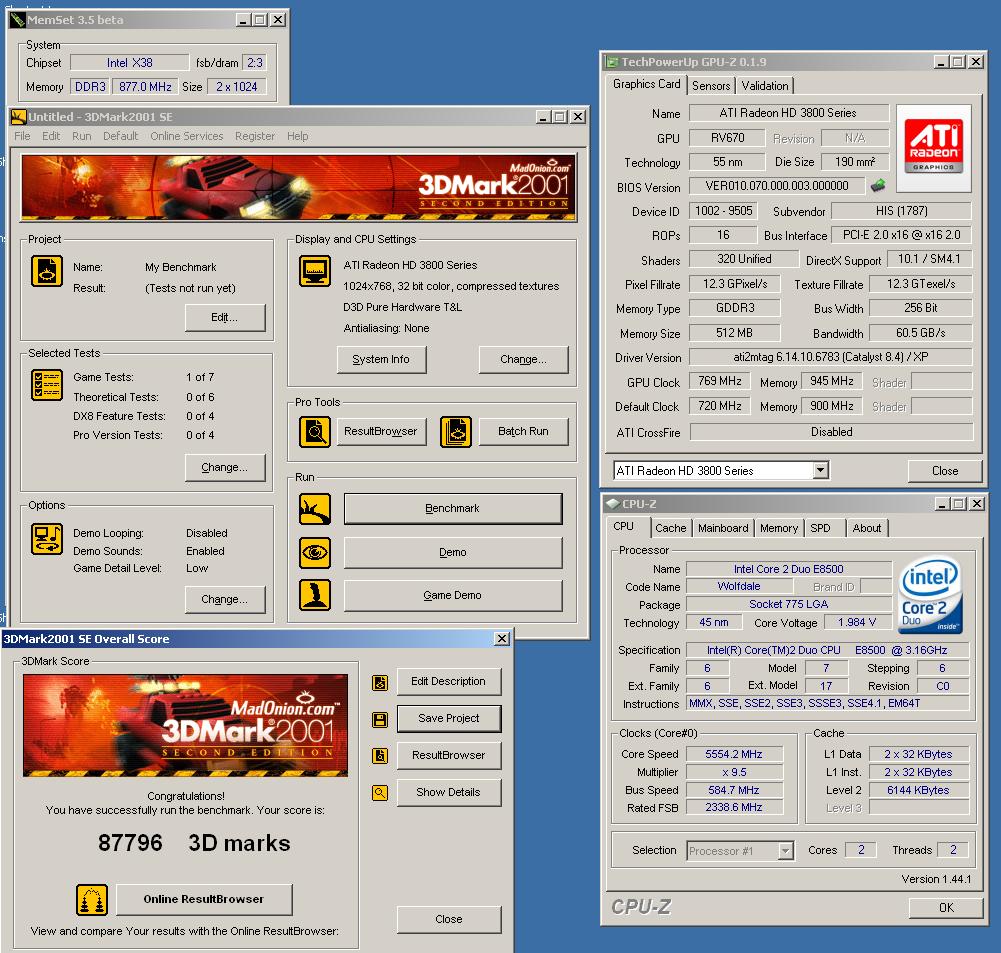Click the Game Demo joystick icon

pos(315,595)
